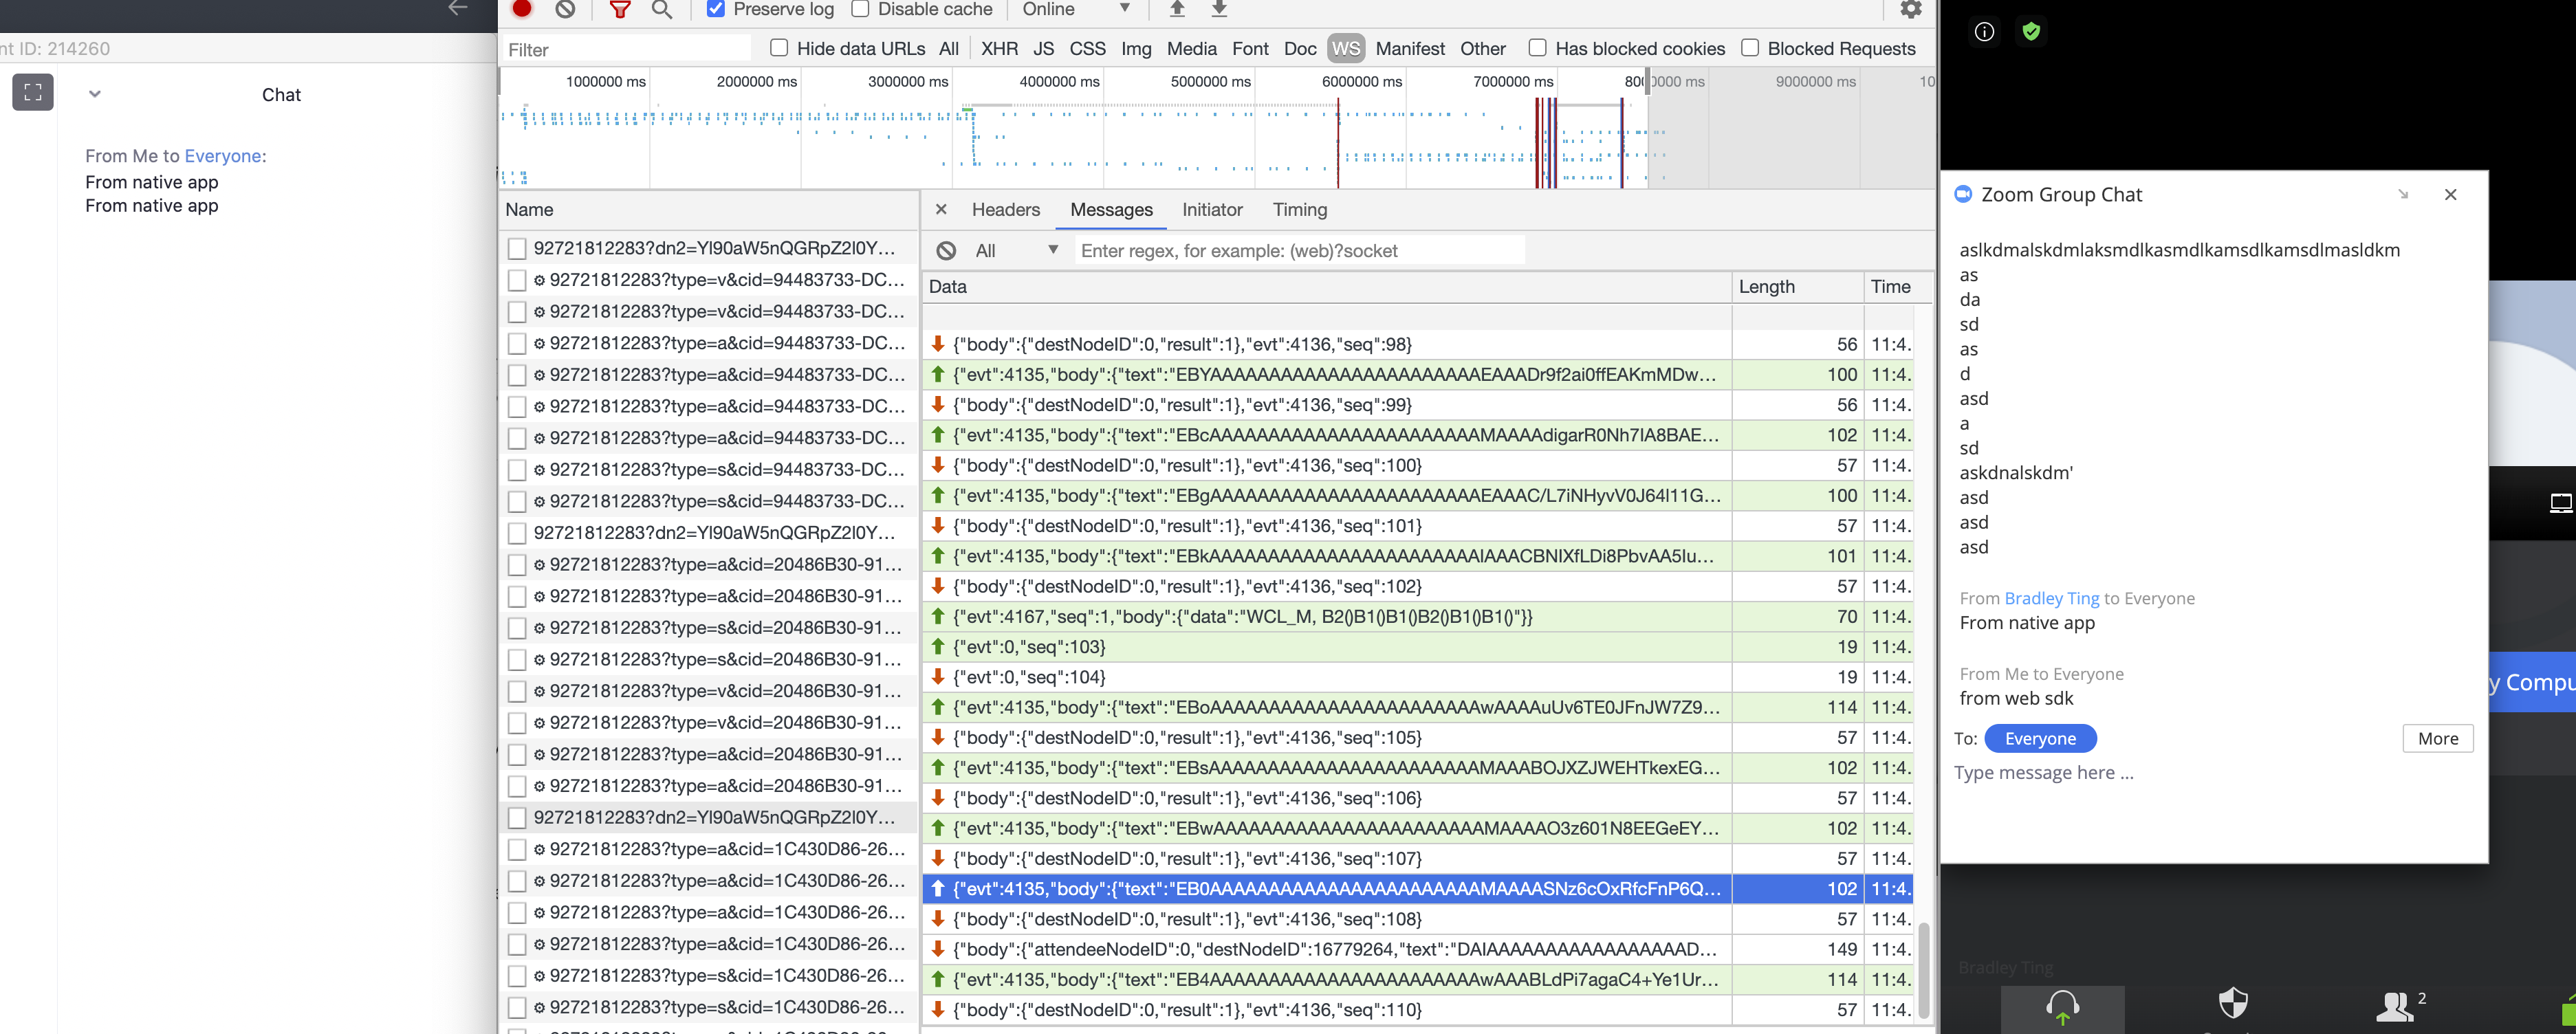Click the red record network log icon
The image size is (2576, 1034).
pos(522,9)
